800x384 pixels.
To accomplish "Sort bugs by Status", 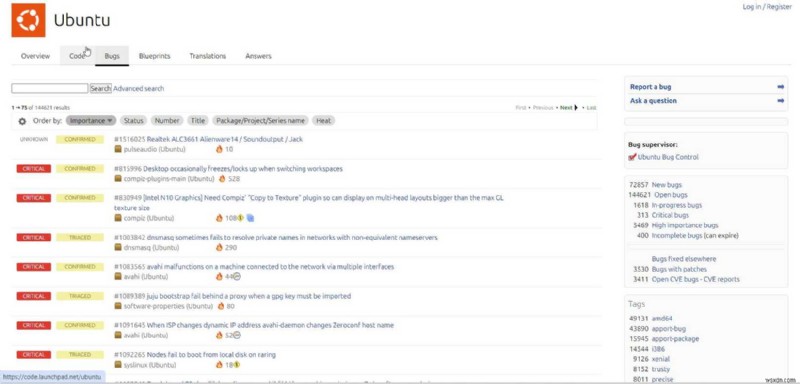I will pyautogui.click(x=134, y=121).
